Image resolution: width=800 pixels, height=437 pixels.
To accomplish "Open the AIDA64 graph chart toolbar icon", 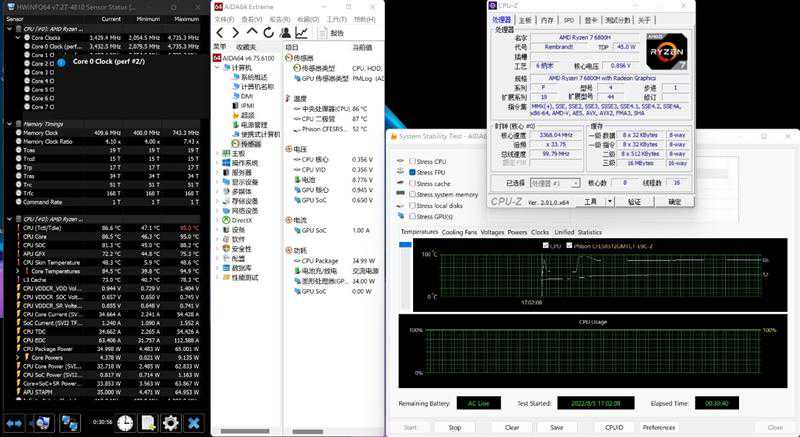I will pyautogui.click(x=301, y=33).
